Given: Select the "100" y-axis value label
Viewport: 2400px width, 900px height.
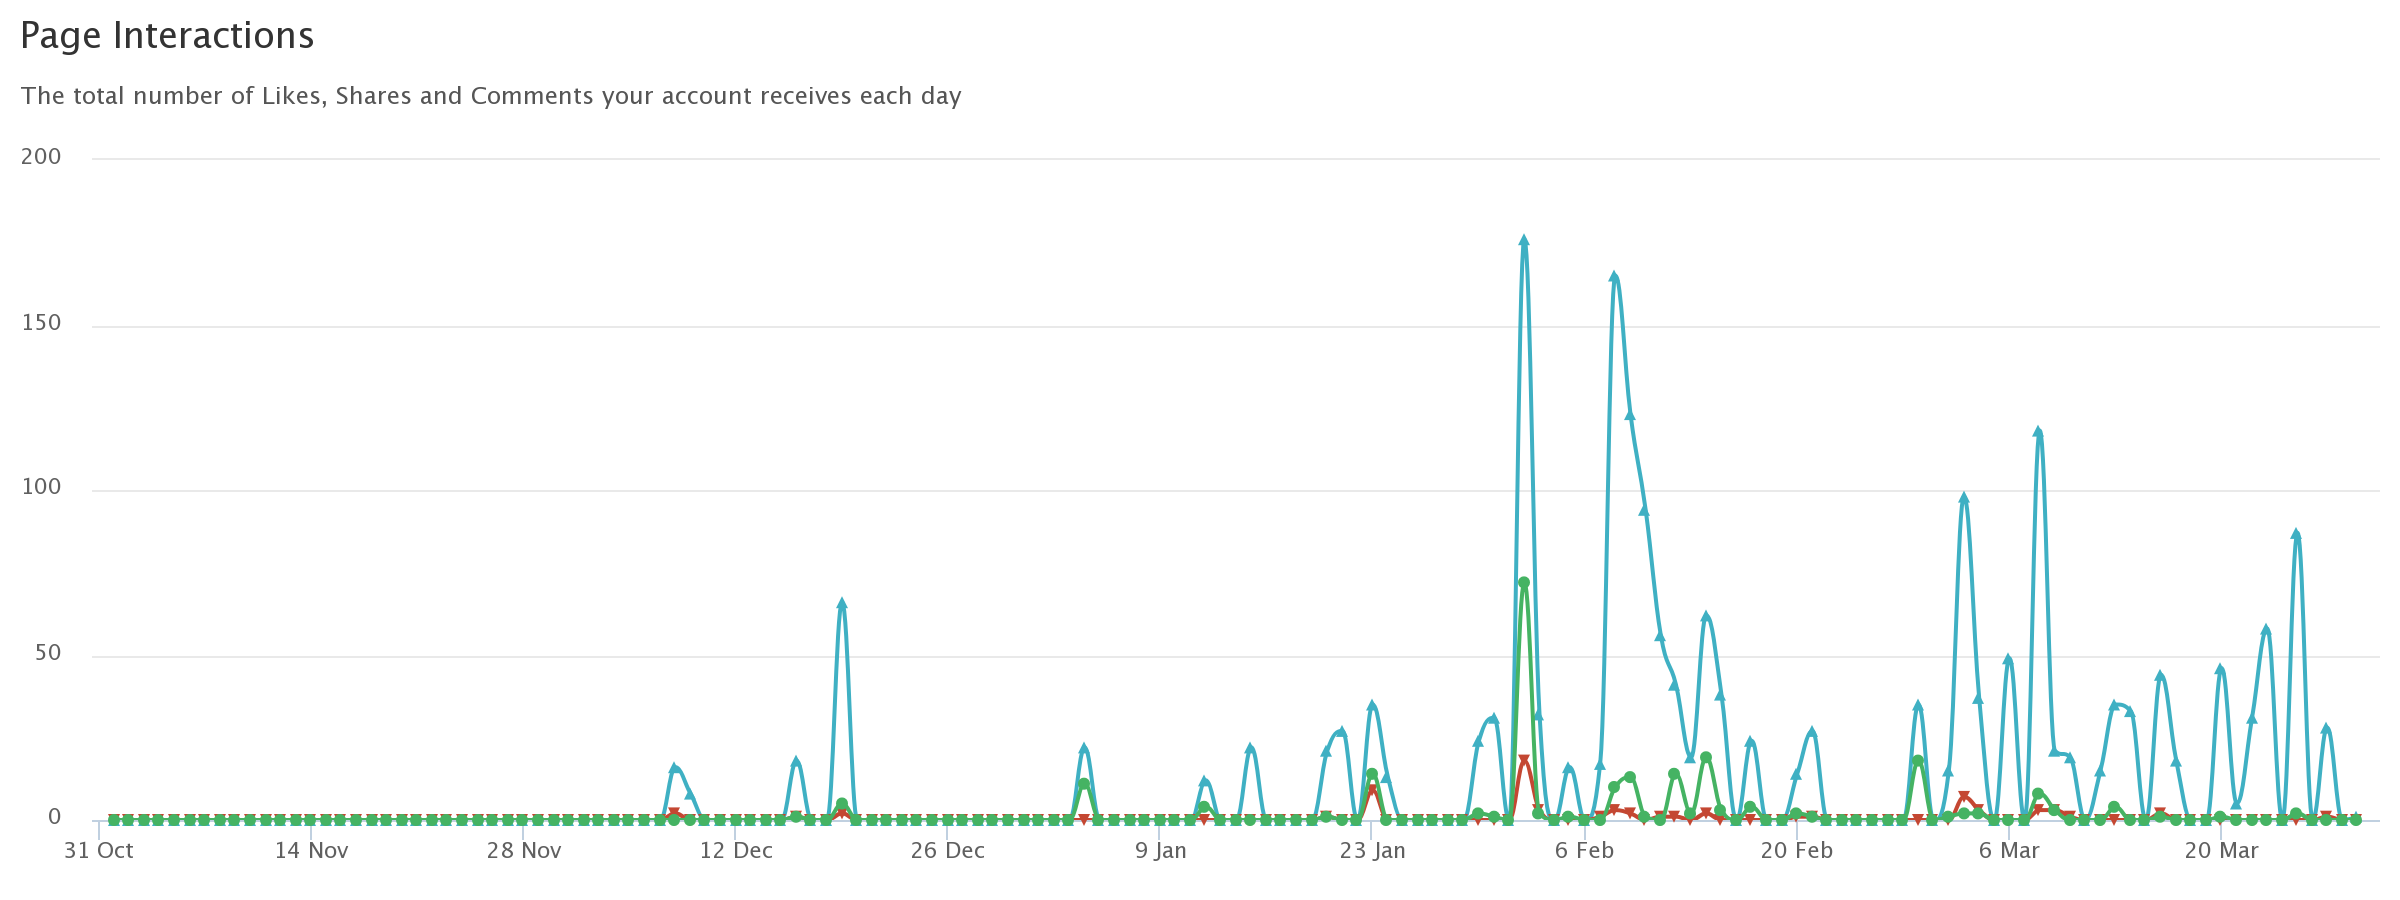Looking at the screenshot, I should [x=41, y=487].
